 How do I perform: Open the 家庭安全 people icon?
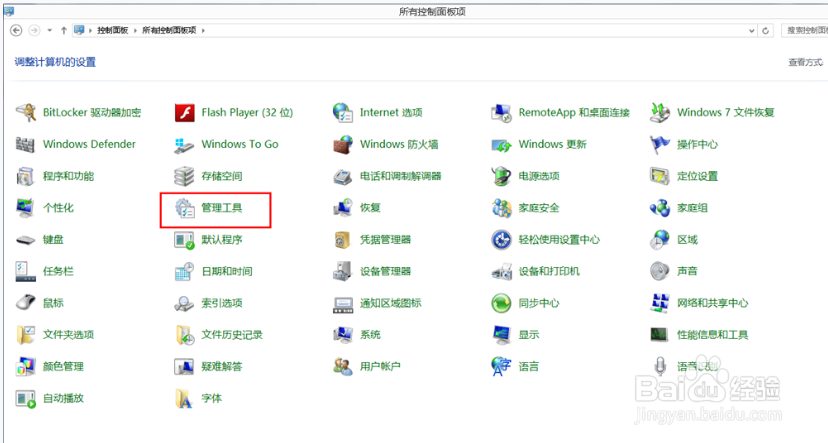(501, 208)
